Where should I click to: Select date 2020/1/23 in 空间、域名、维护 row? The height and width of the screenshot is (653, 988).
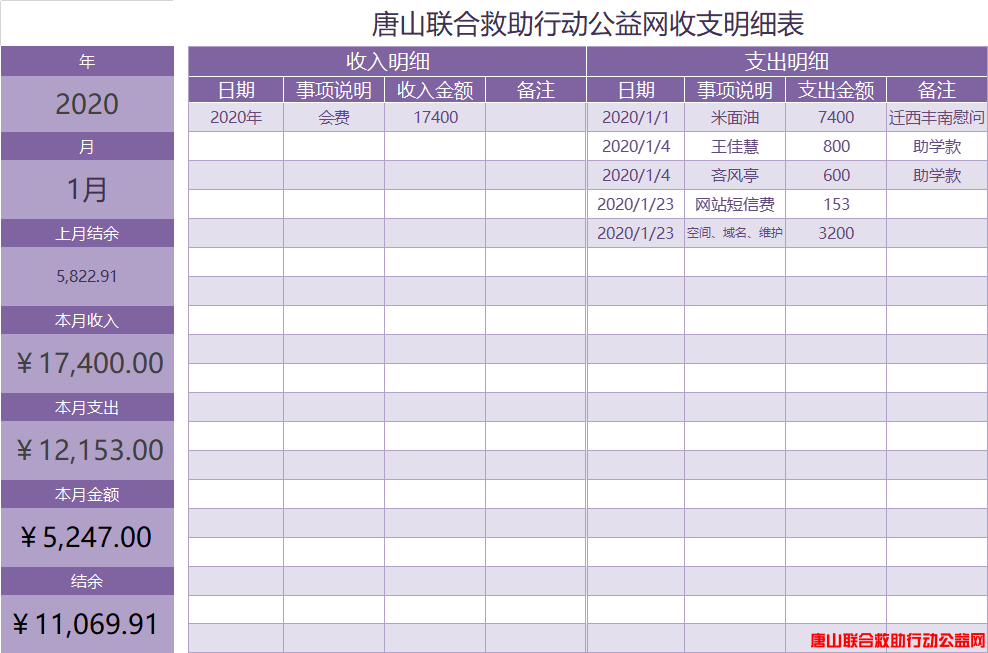coord(636,233)
